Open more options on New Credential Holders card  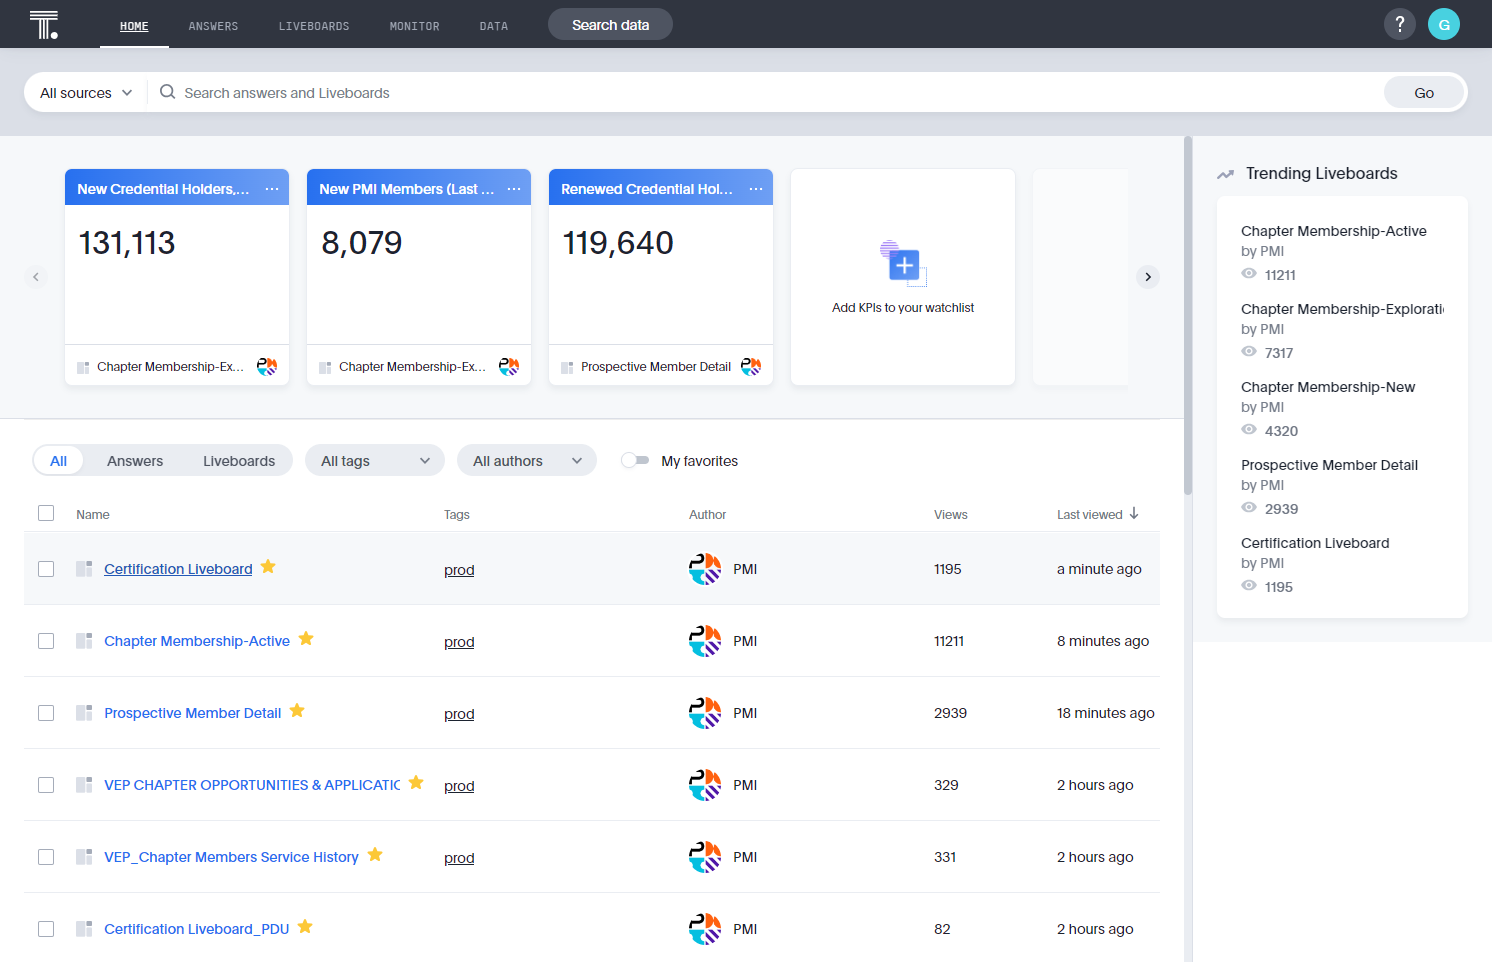[272, 189]
